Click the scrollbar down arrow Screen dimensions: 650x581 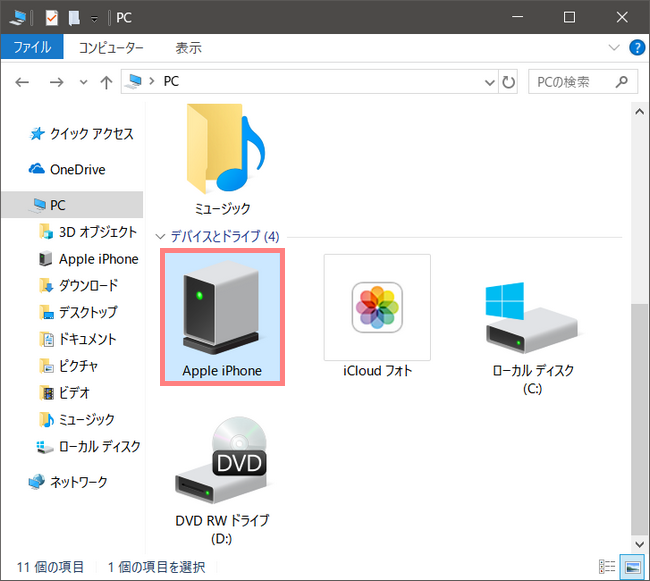click(x=639, y=544)
